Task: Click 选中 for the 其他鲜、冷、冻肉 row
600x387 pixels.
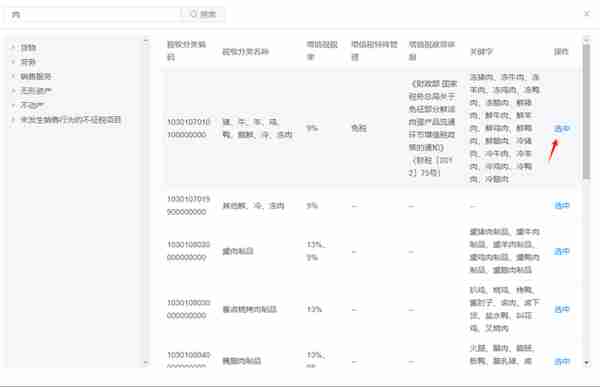Action: (x=562, y=206)
